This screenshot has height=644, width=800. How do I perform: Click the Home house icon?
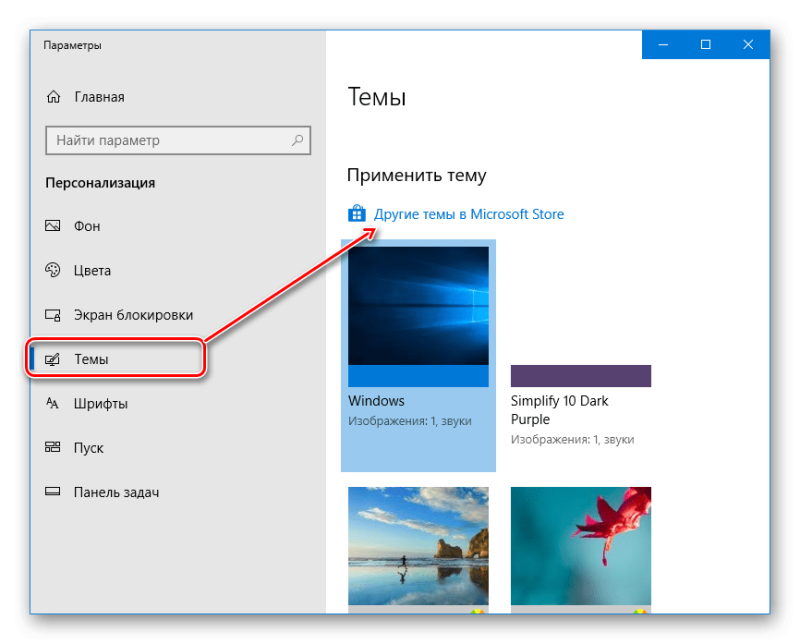tap(54, 96)
